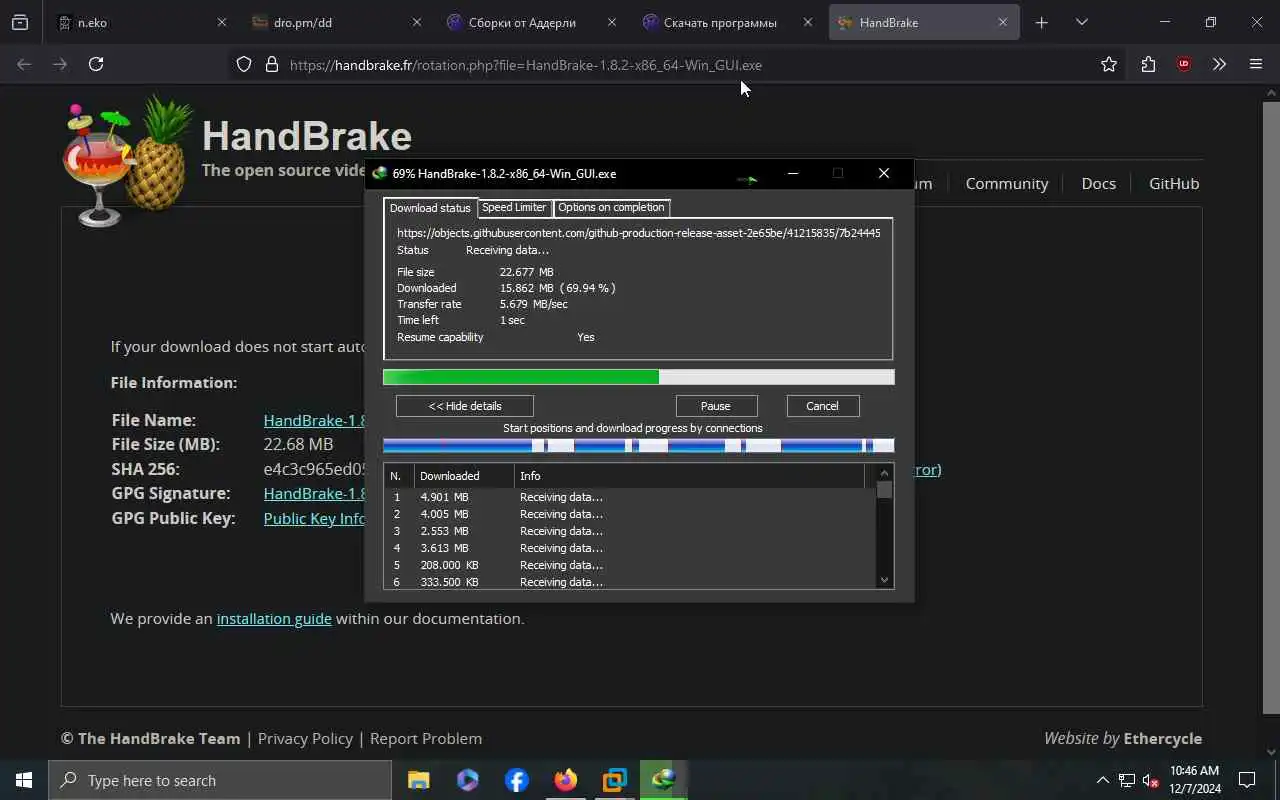Go back with the browser back arrow
The width and height of the screenshot is (1280, 800).
tap(24, 64)
